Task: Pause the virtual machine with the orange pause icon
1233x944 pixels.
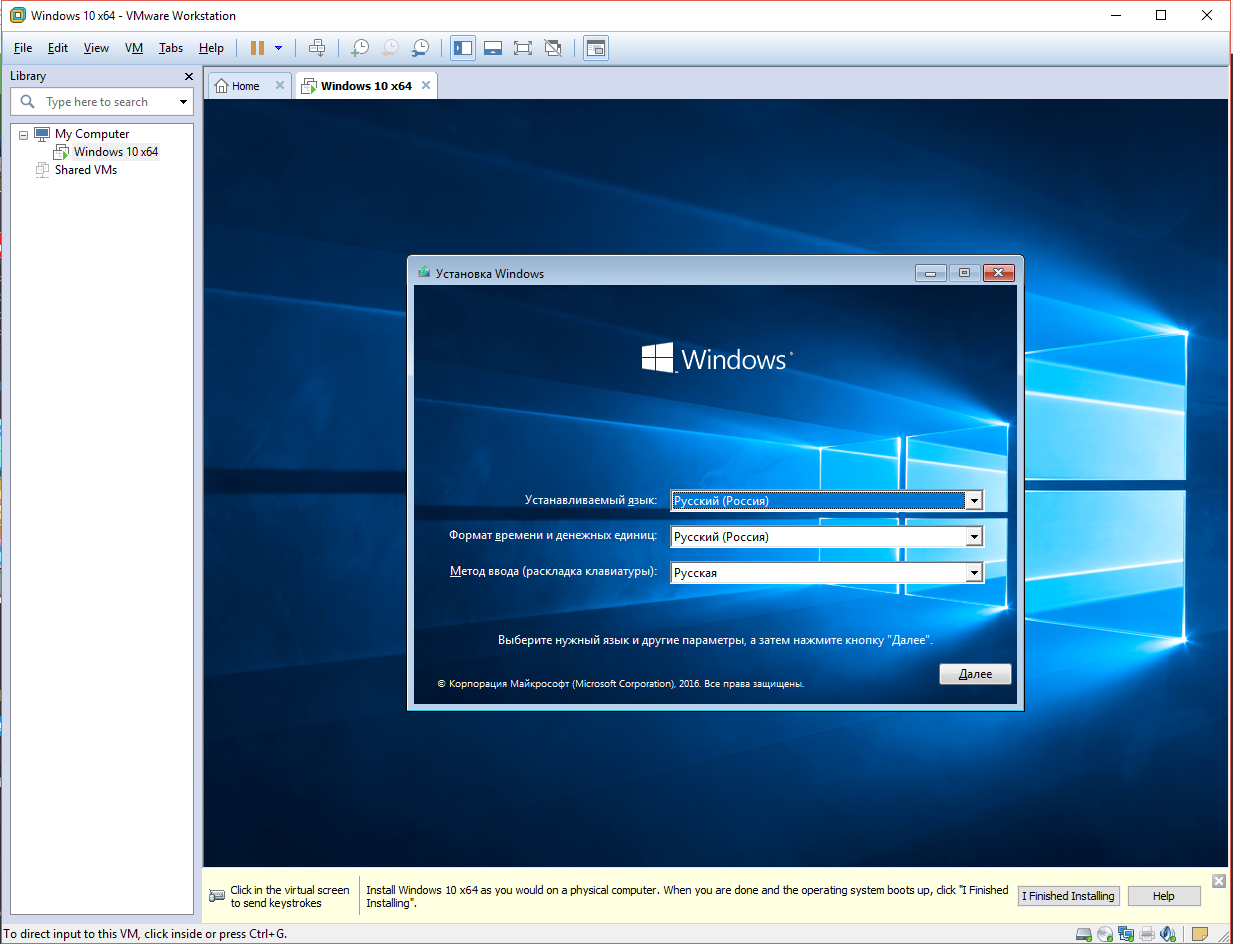Action: (x=257, y=48)
